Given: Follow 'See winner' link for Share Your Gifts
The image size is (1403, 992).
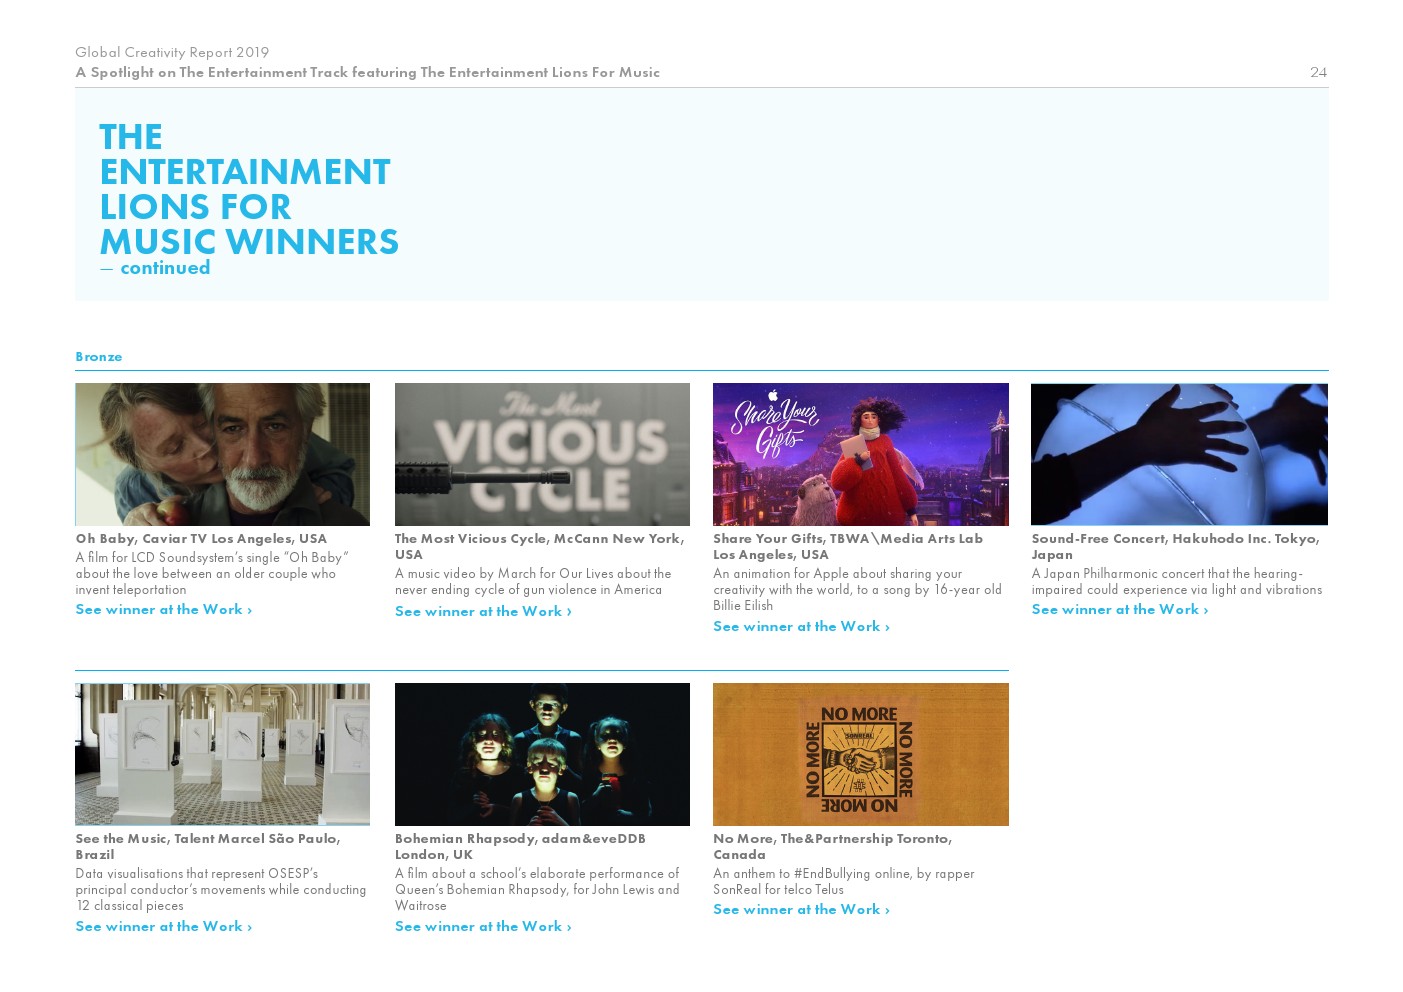Looking at the screenshot, I should 801,626.
